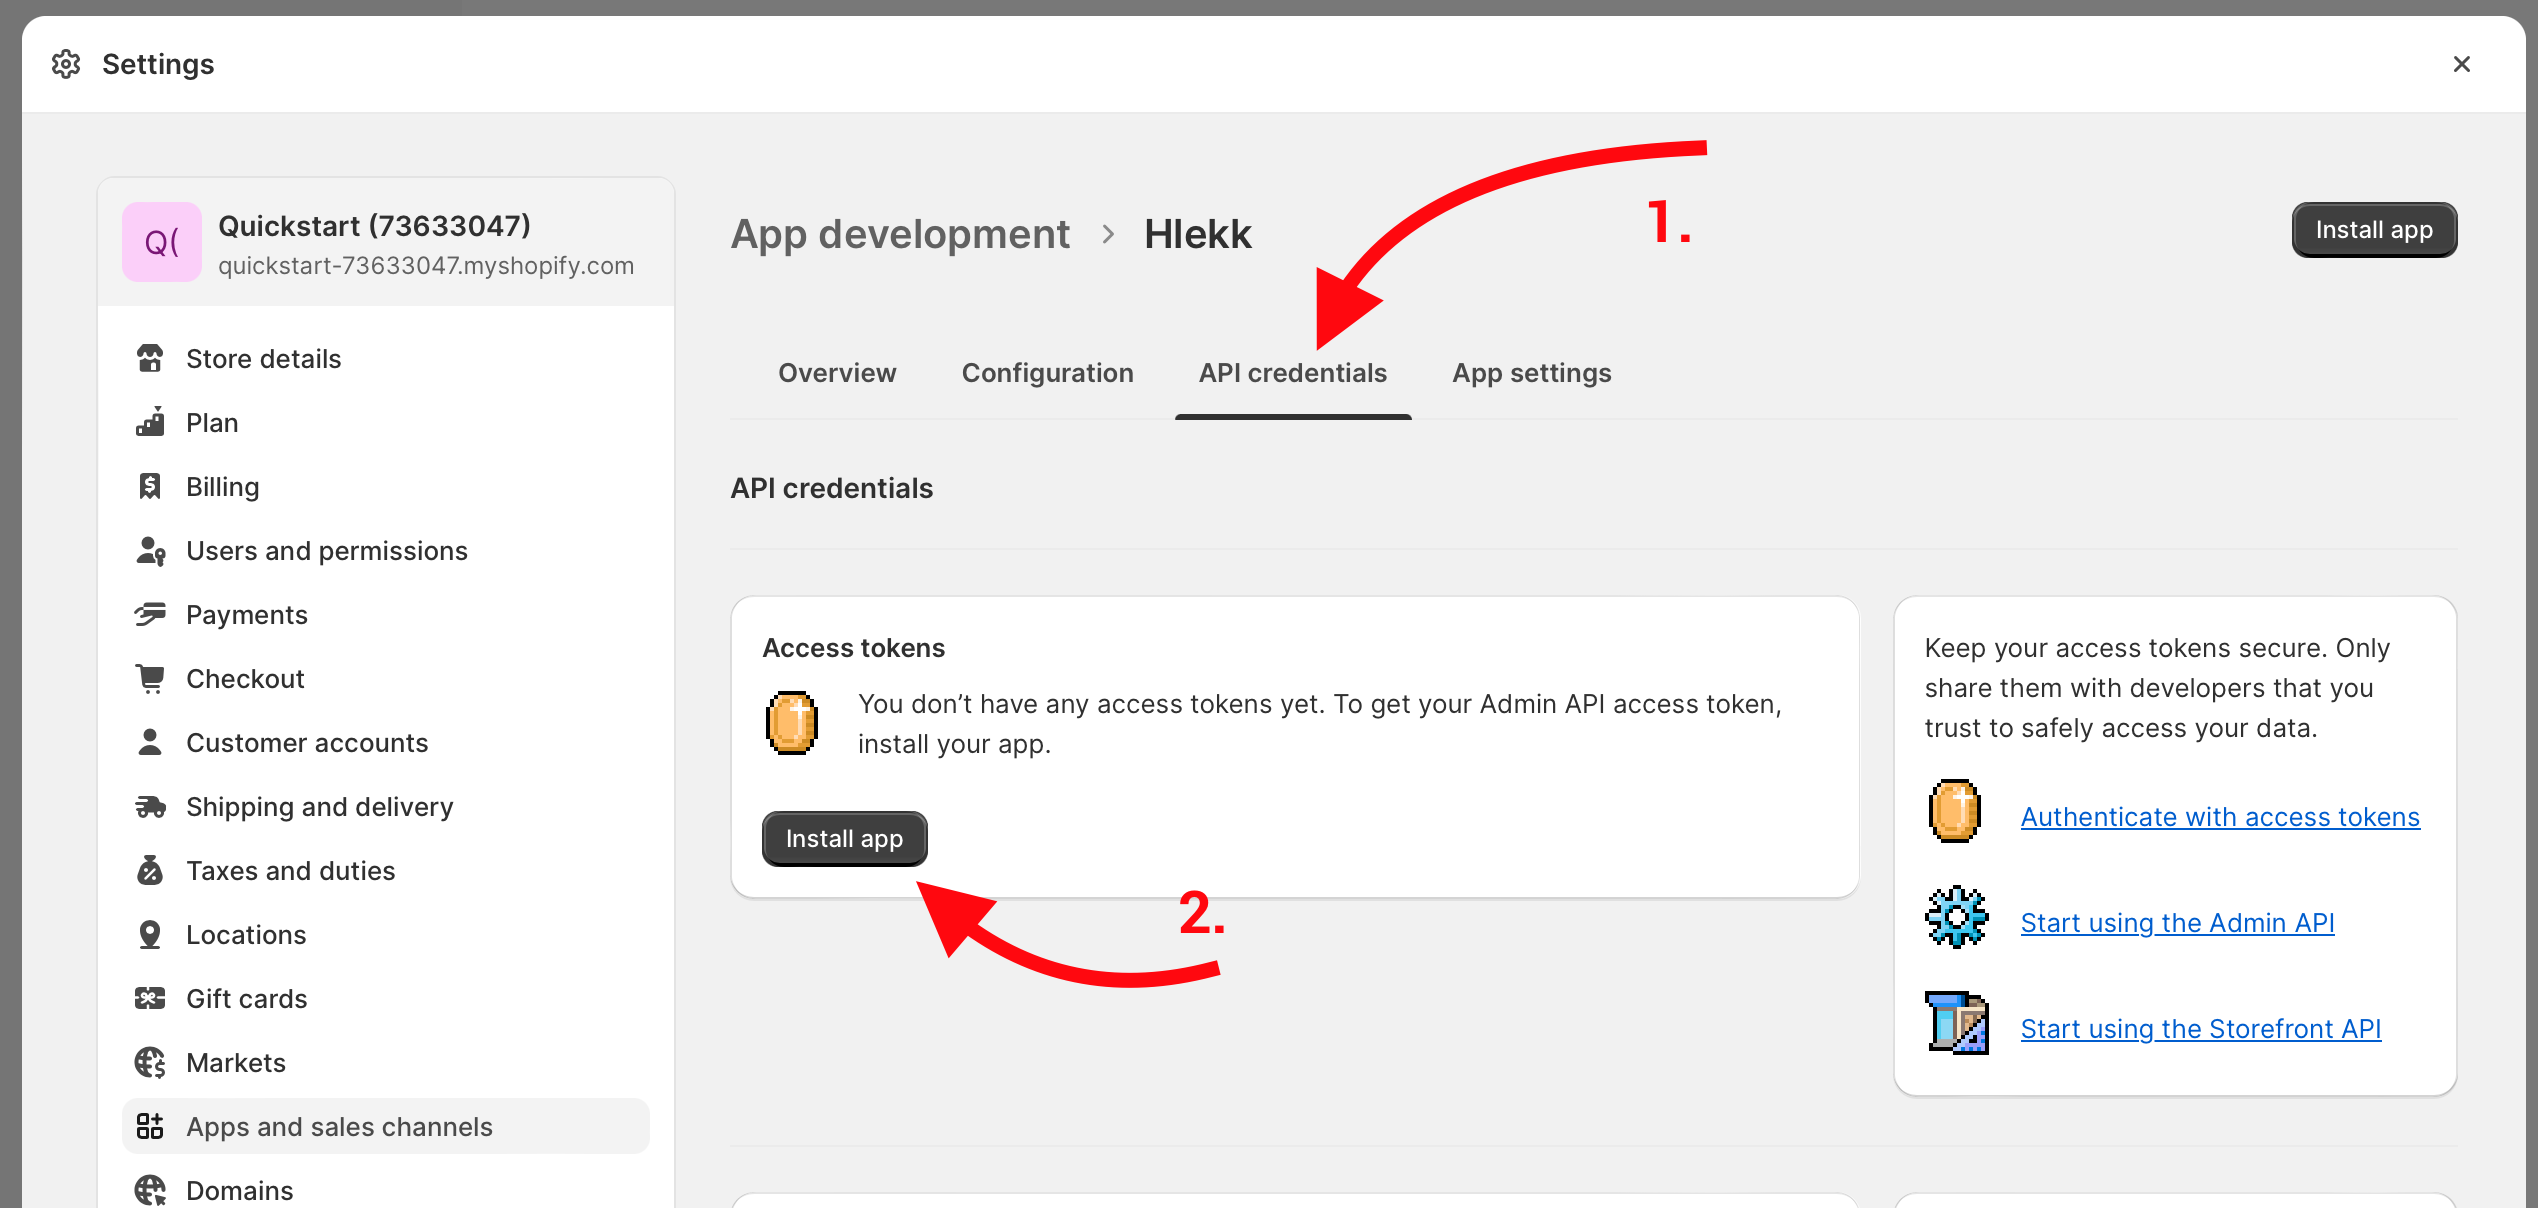This screenshot has width=2538, height=1208.
Task: Click the Gift cards icon
Action: tap(150, 999)
